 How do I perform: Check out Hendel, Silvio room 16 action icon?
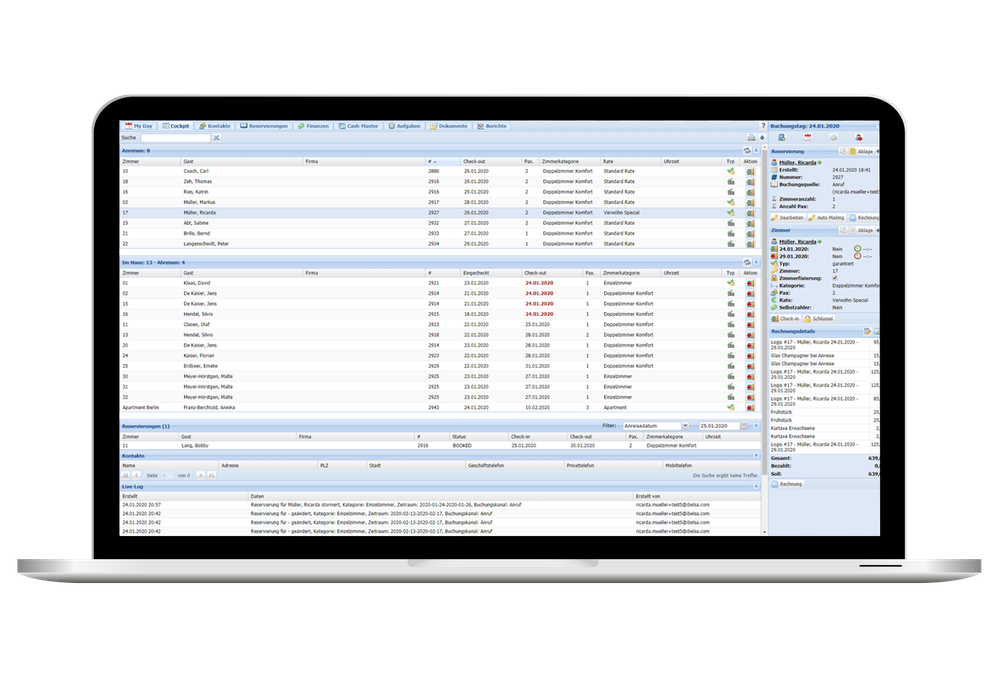pyautogui.click(x=751, y=314)
